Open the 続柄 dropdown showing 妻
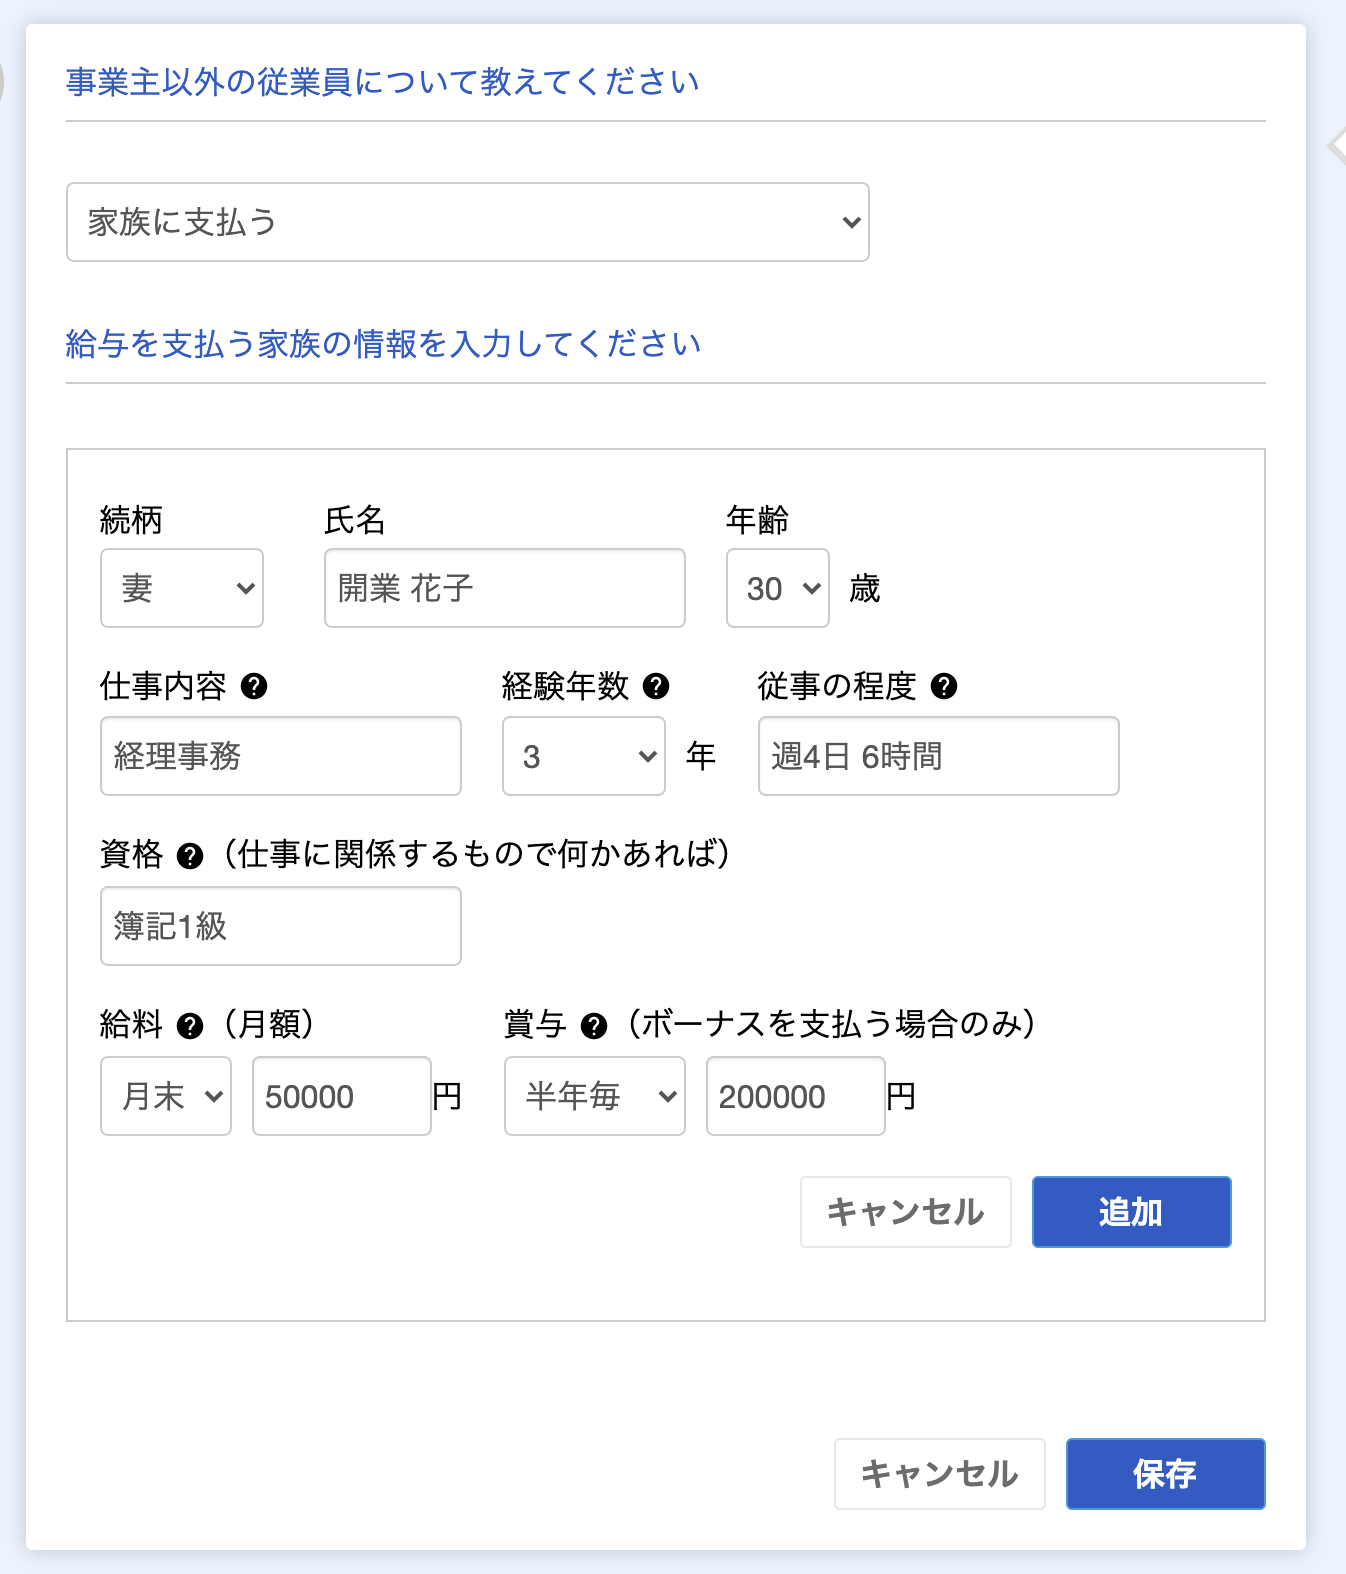This screenshot has width=1346, height=1574. click(x=182, y=588)
